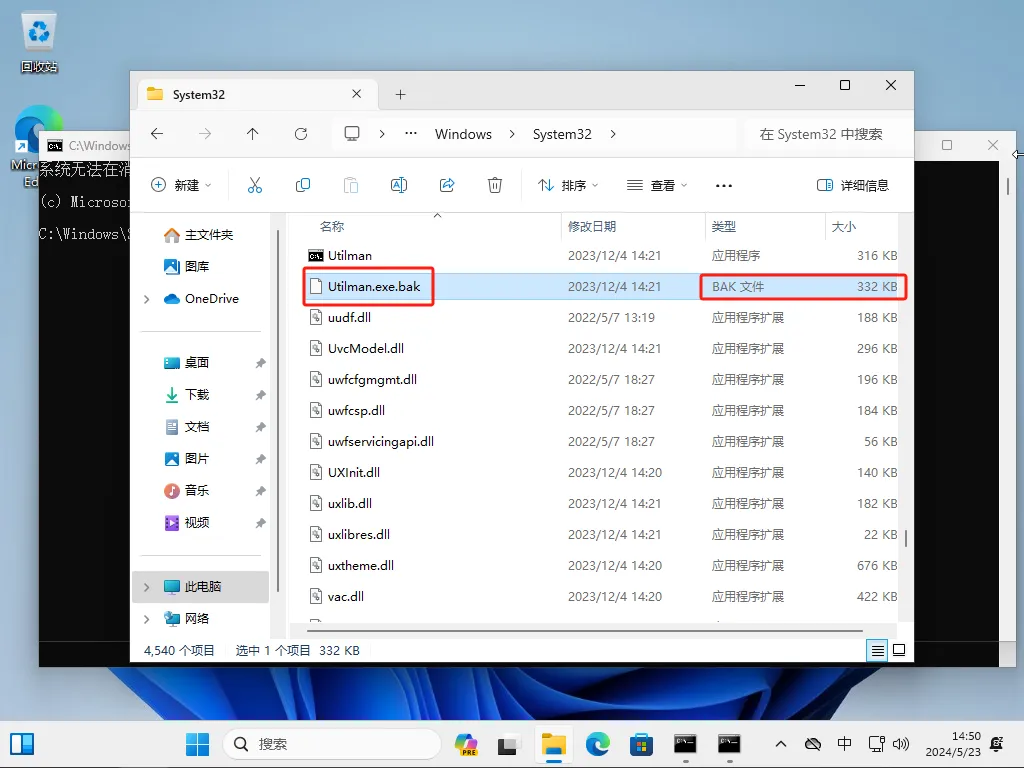Go back with the left arrow
The image size is (1024, 768).
pos(157,134)
